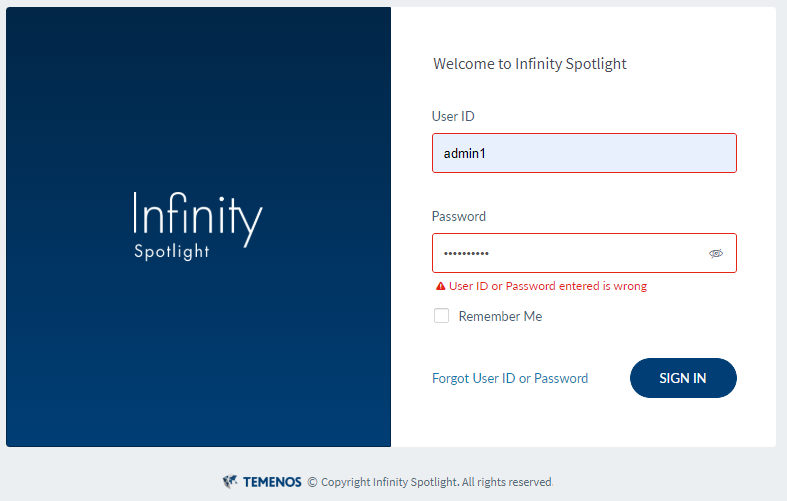Open Forgot User ID or Password link
The image size is (787, 501).
tap(510, 378)
